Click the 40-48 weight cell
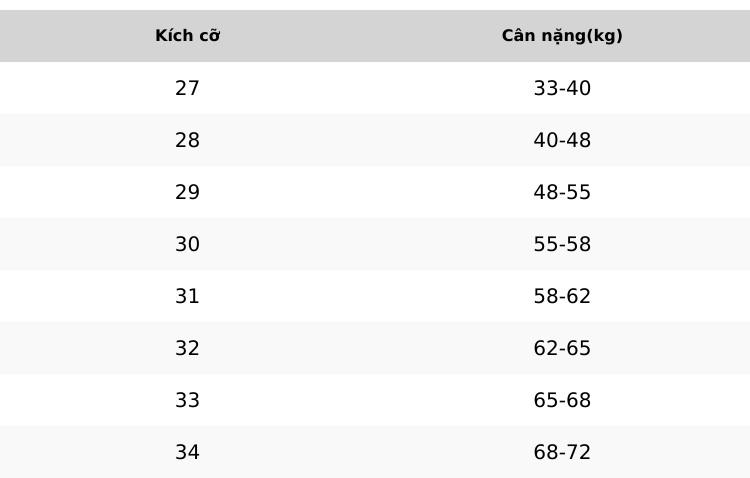Viewport: 750px width, 478px height. point(562,140)
